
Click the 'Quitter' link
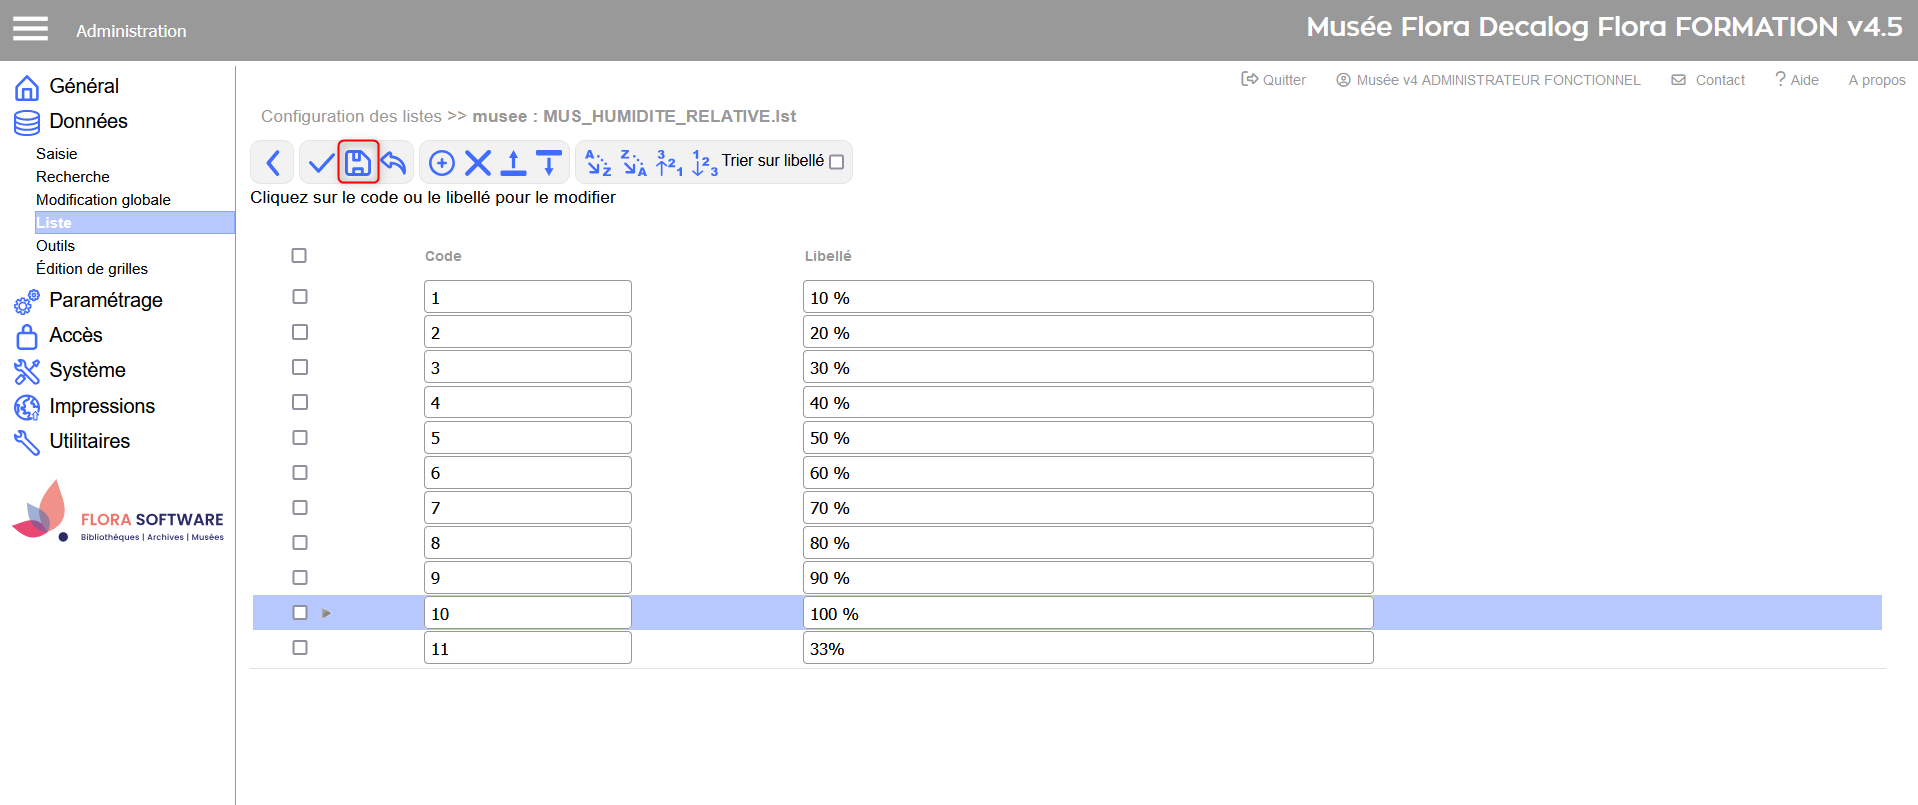point(1274,80)
